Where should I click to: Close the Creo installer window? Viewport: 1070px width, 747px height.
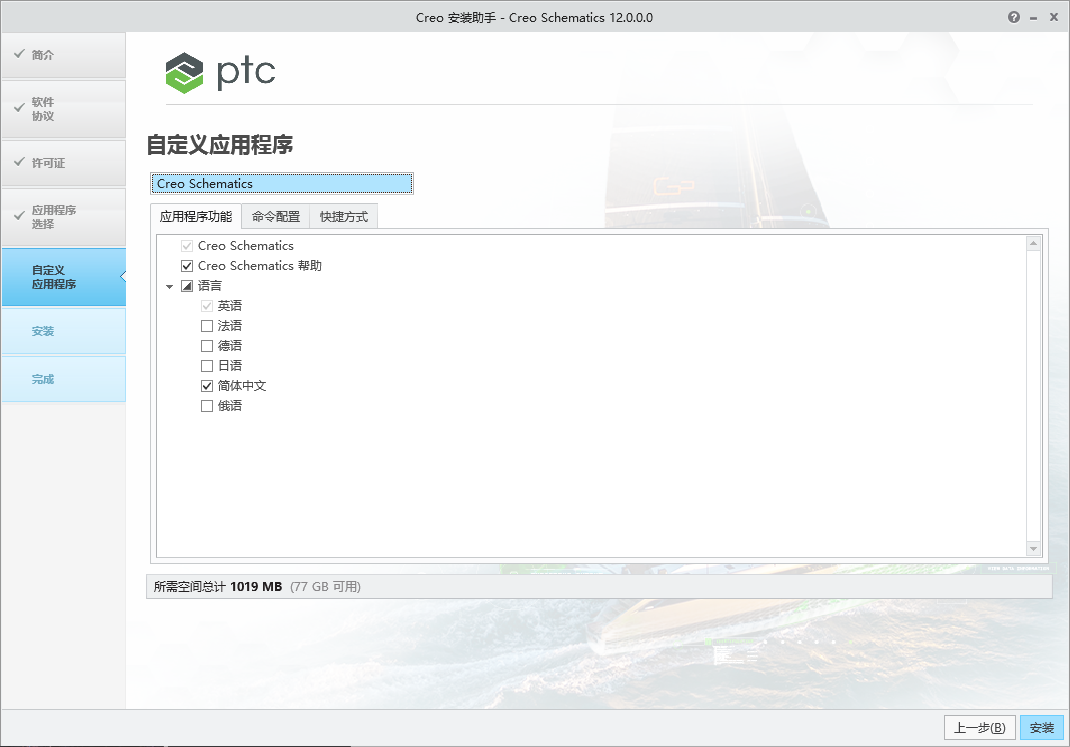[x=1054, y=18]
